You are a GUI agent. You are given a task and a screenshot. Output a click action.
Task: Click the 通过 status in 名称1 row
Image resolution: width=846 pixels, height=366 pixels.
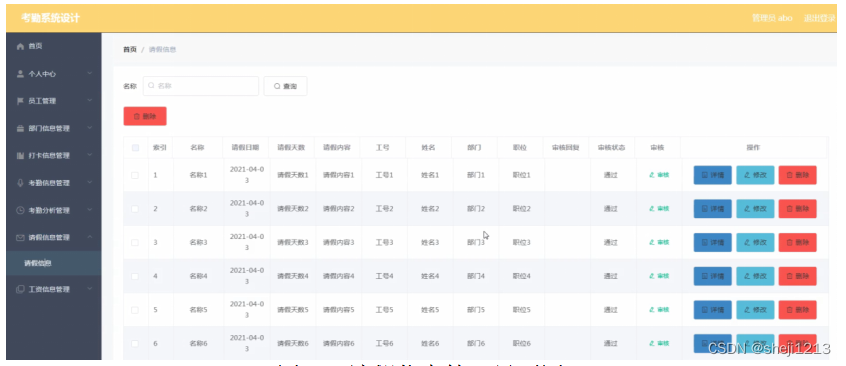(610, 175)
